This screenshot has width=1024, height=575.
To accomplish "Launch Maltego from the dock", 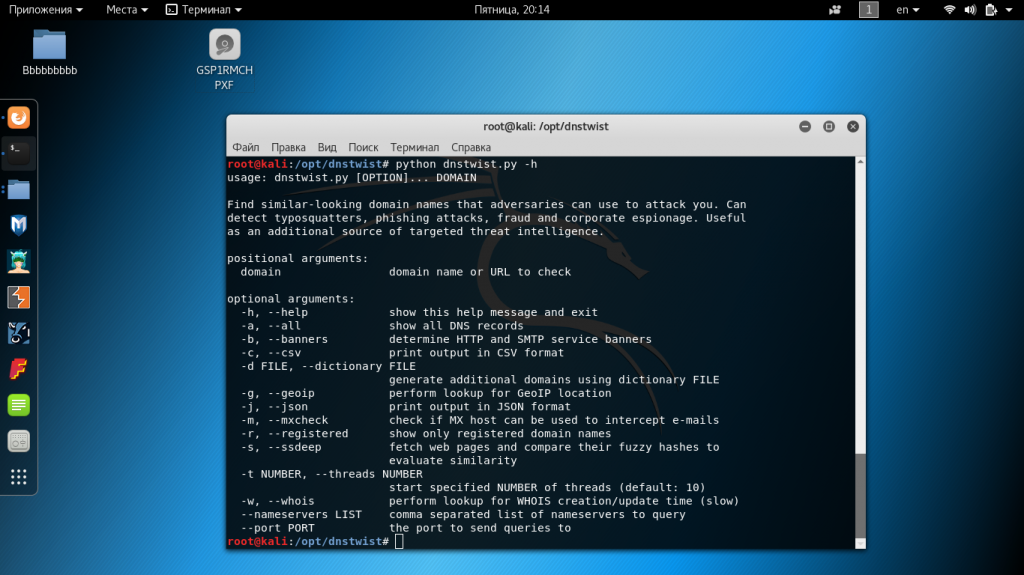I will coord(19,333).
